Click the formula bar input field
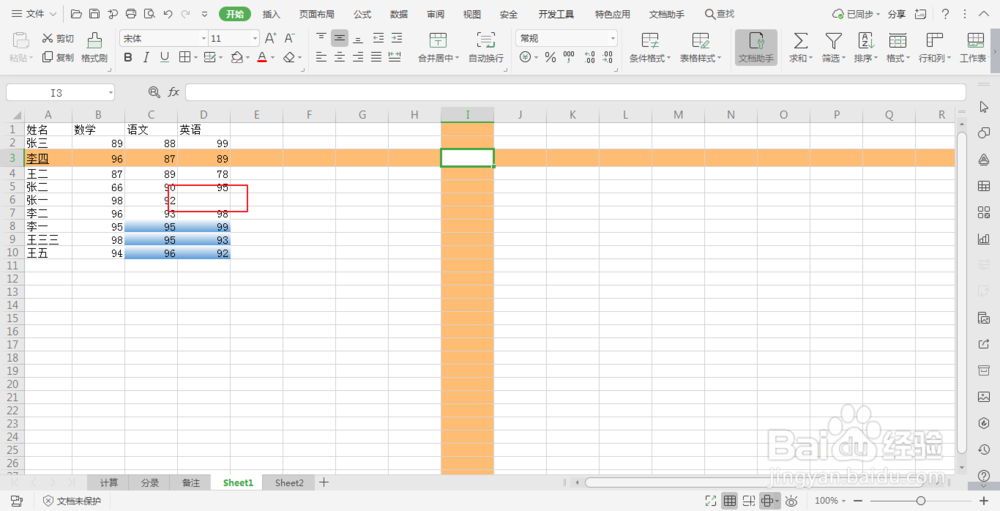The image size is (1000, 511). [575, 93]
